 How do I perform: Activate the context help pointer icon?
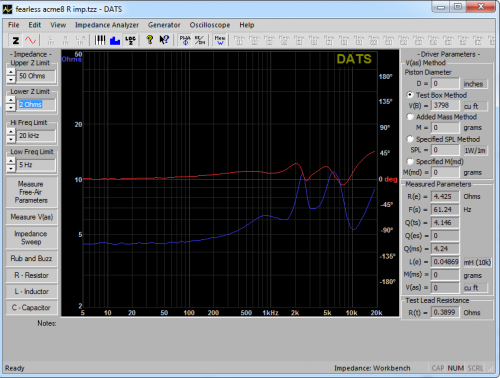click(164, 41)
